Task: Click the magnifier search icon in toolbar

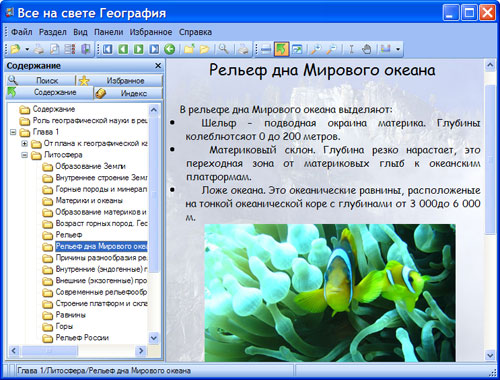Action: click(x=223, y=49)
